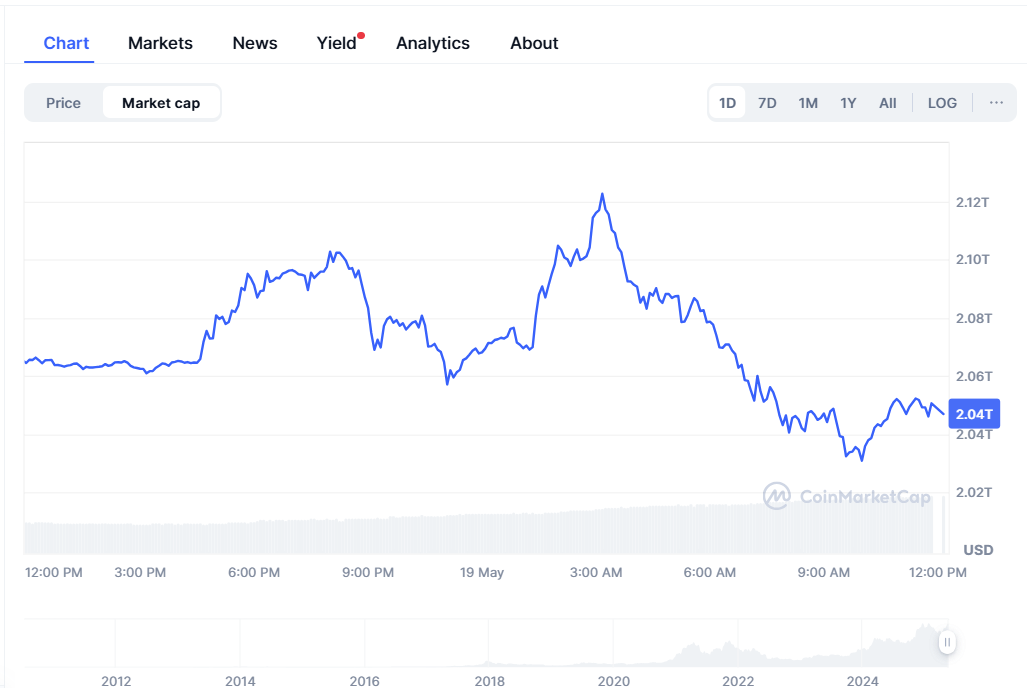Image resolution: width=1027 pixels, height=688 pixels.
Task: View the About tab
Action: 534,43
